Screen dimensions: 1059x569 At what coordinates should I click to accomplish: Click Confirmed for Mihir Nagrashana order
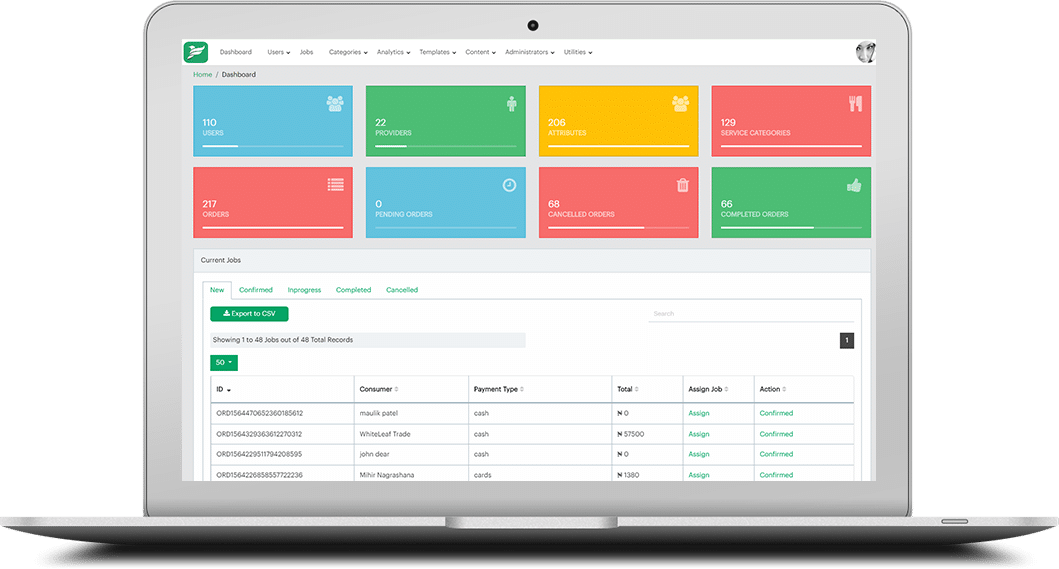click(x=776, y=475)
